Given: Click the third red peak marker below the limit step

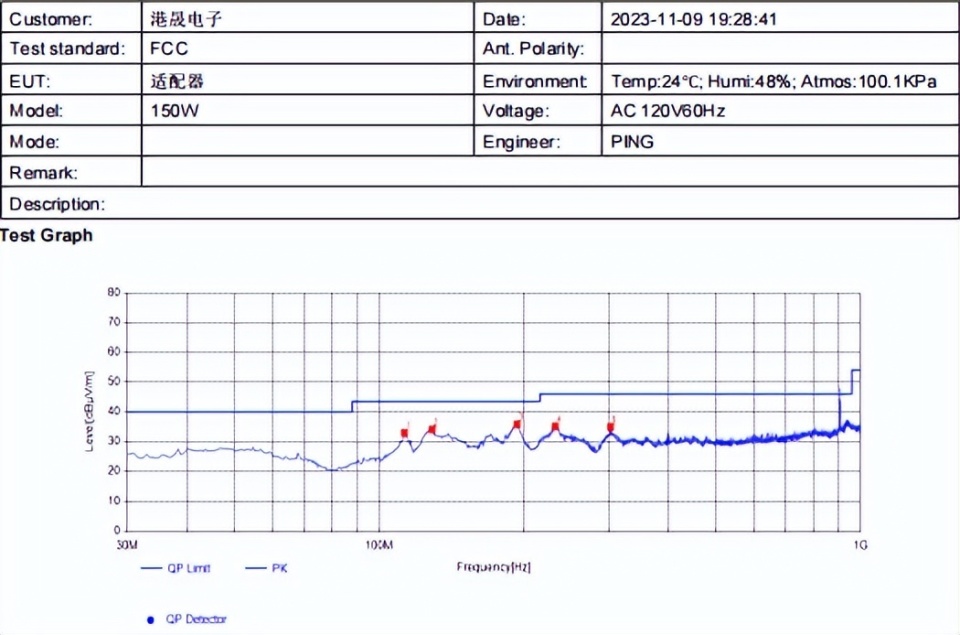Looking at the screenshot, I should (517, 424).
